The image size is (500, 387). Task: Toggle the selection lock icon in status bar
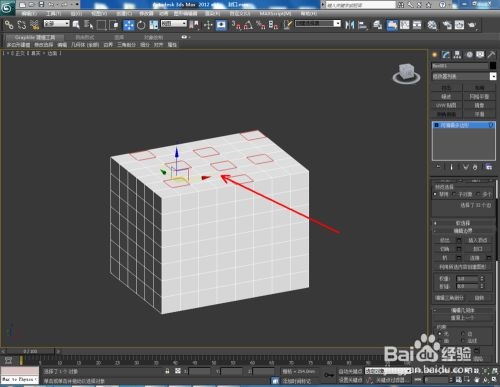pyautogui.click(x=167, y=371)
